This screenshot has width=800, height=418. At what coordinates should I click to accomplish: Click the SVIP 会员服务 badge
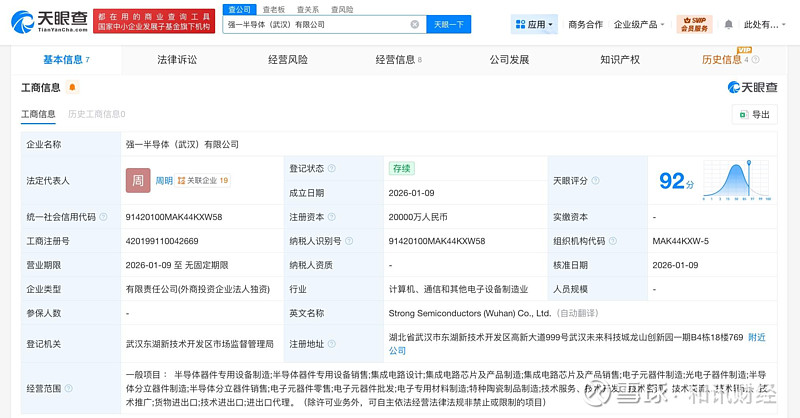click(x=693, y=24)
